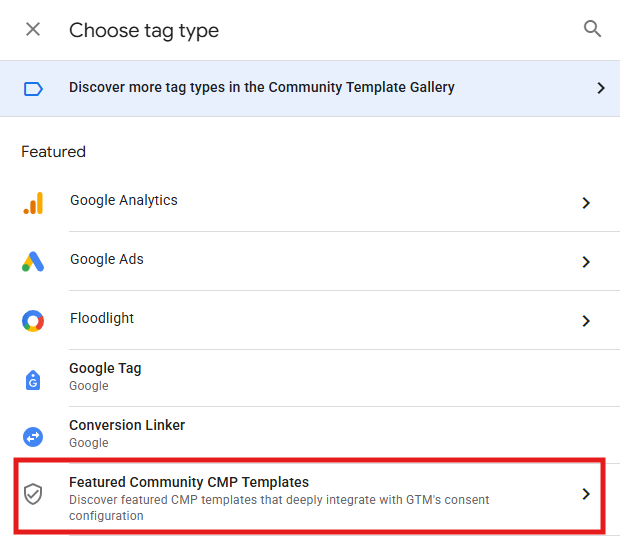Click the Choose tag type title
This screenshot has height=539, width=620.
144,31
